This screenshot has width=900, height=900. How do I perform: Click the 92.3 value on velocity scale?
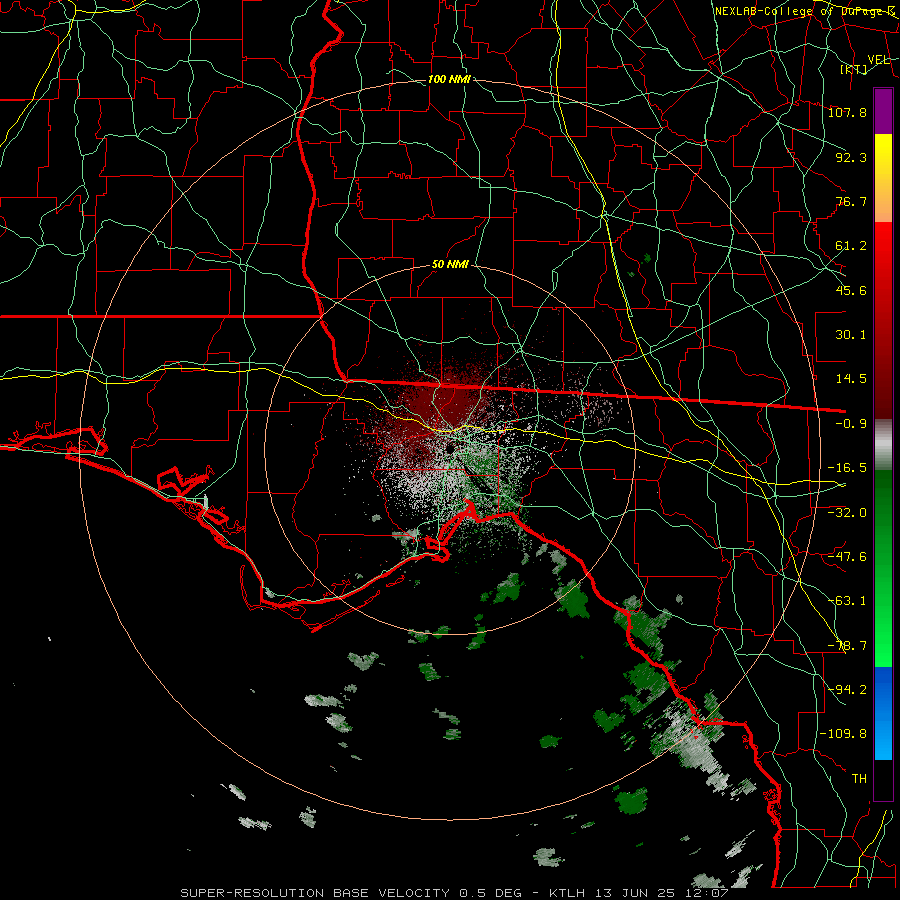(x=851, y=157)
